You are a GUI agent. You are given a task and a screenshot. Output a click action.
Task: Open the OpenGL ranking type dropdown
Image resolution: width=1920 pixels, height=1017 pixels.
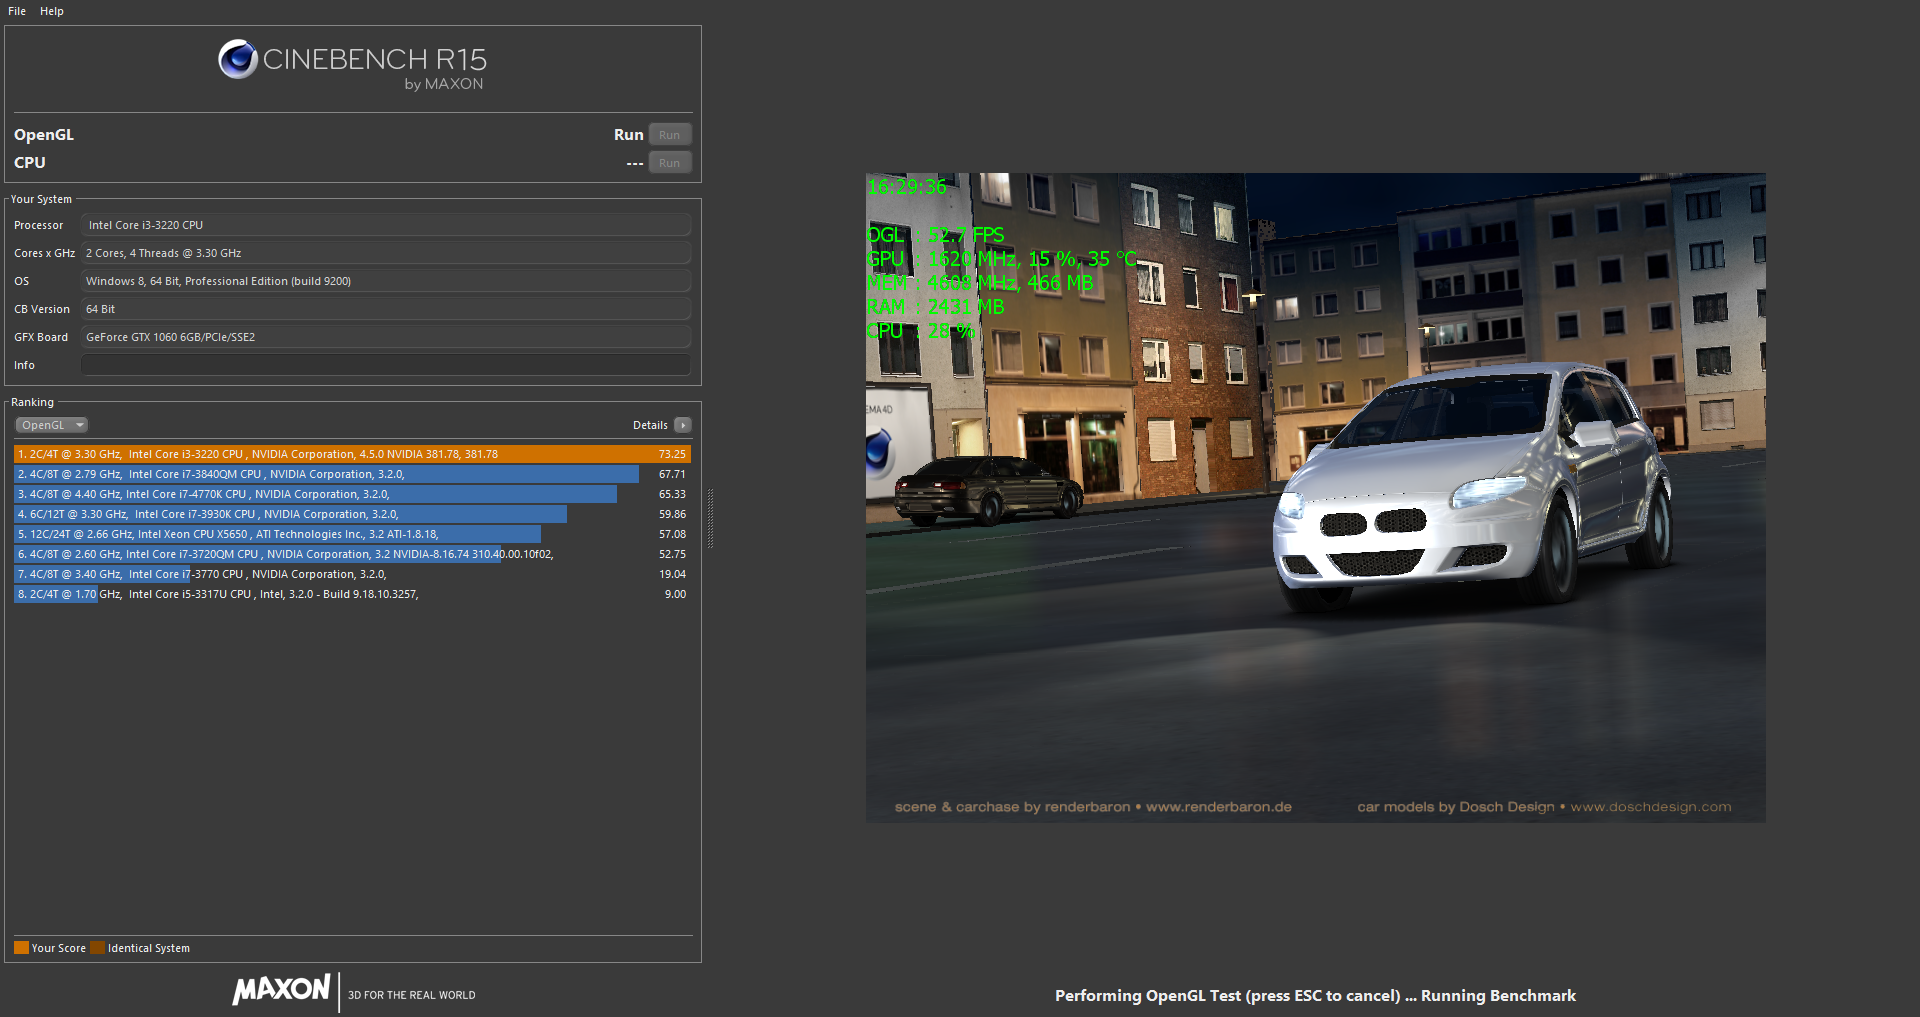(x=52, y=425)
